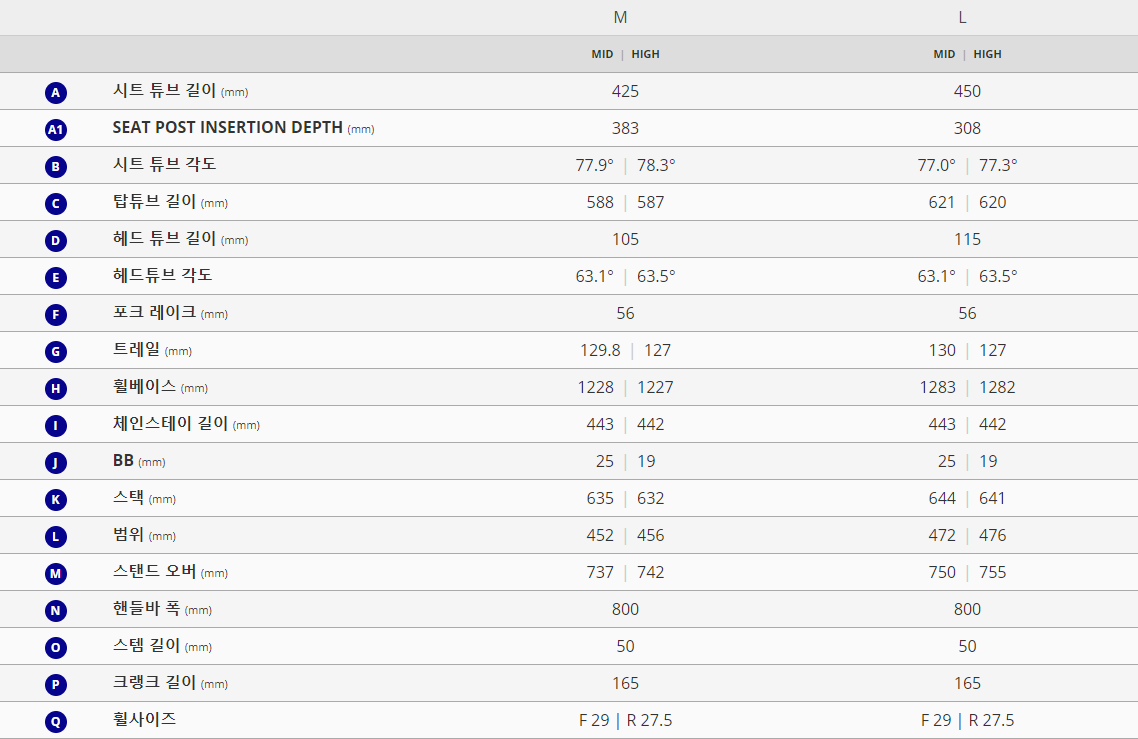The height and width of the screenshot is (739, 1138).
Task: Click SEAT POST INSERTION DEPTH label
Action: 227,128
